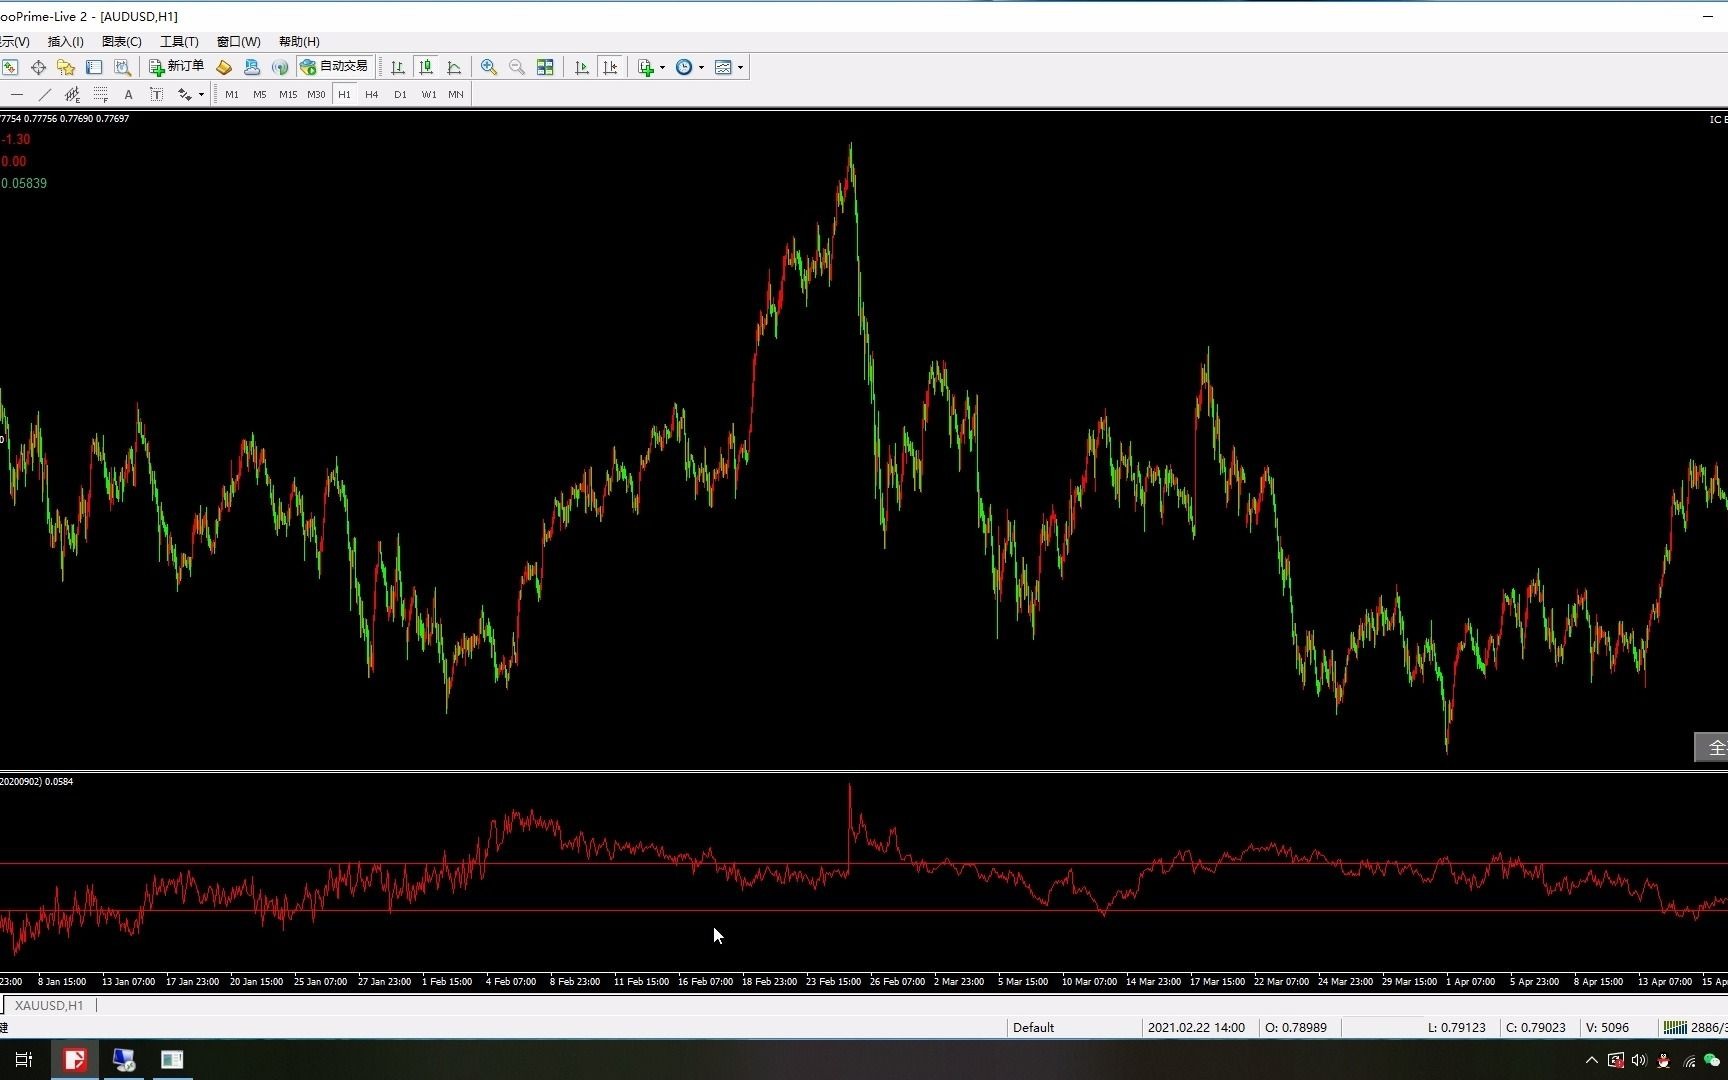Show hidden system tray icons
Image resolution: width=1728 pixels, height=1080 pixels.
1591,1060
